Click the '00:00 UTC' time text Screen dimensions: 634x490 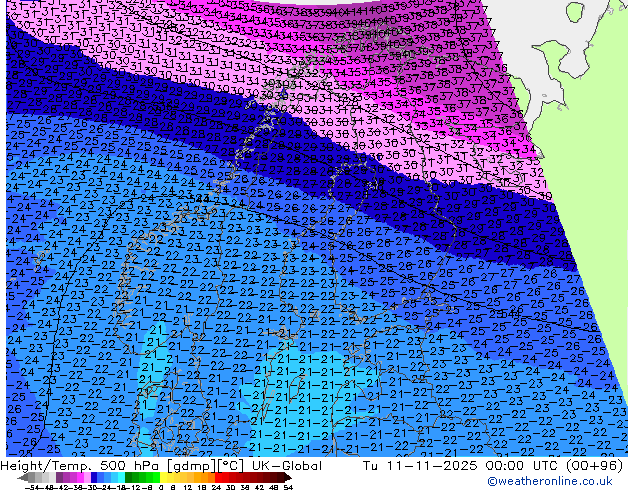click(x=523, y=466)
